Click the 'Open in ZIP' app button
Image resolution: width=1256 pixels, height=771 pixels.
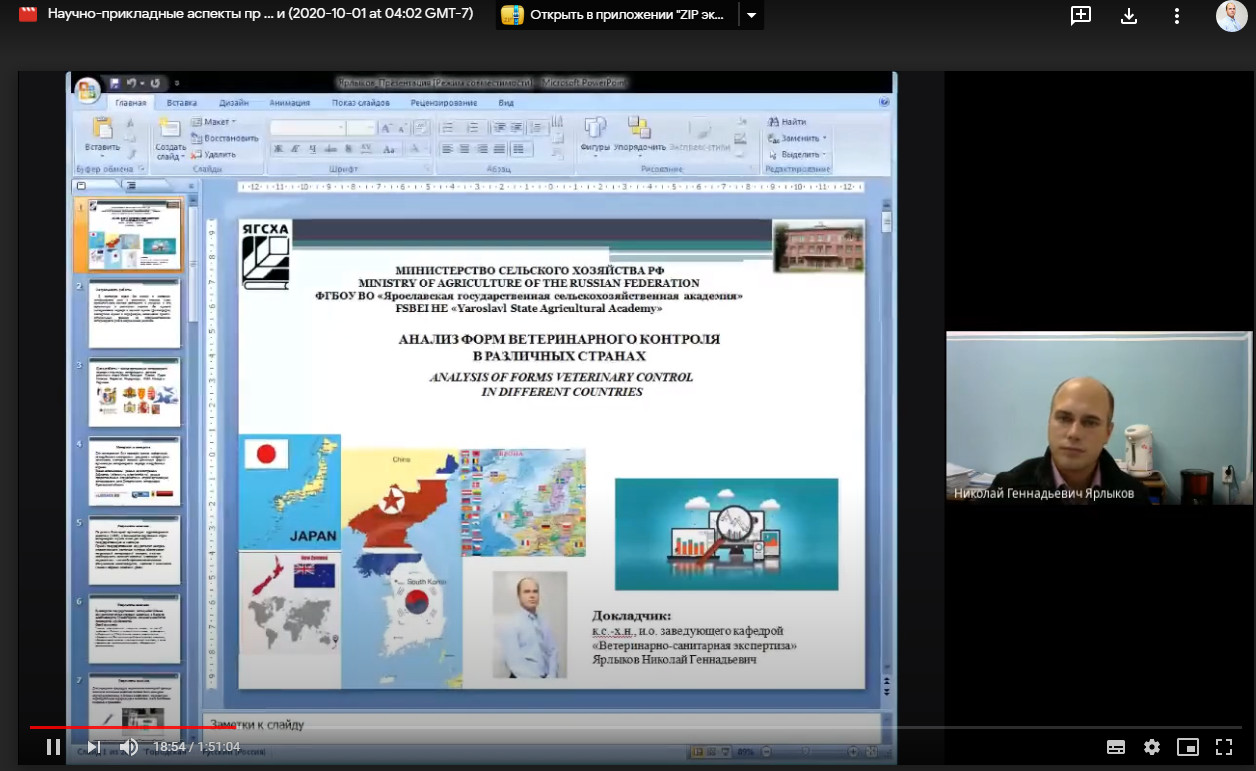click(617, 15)
